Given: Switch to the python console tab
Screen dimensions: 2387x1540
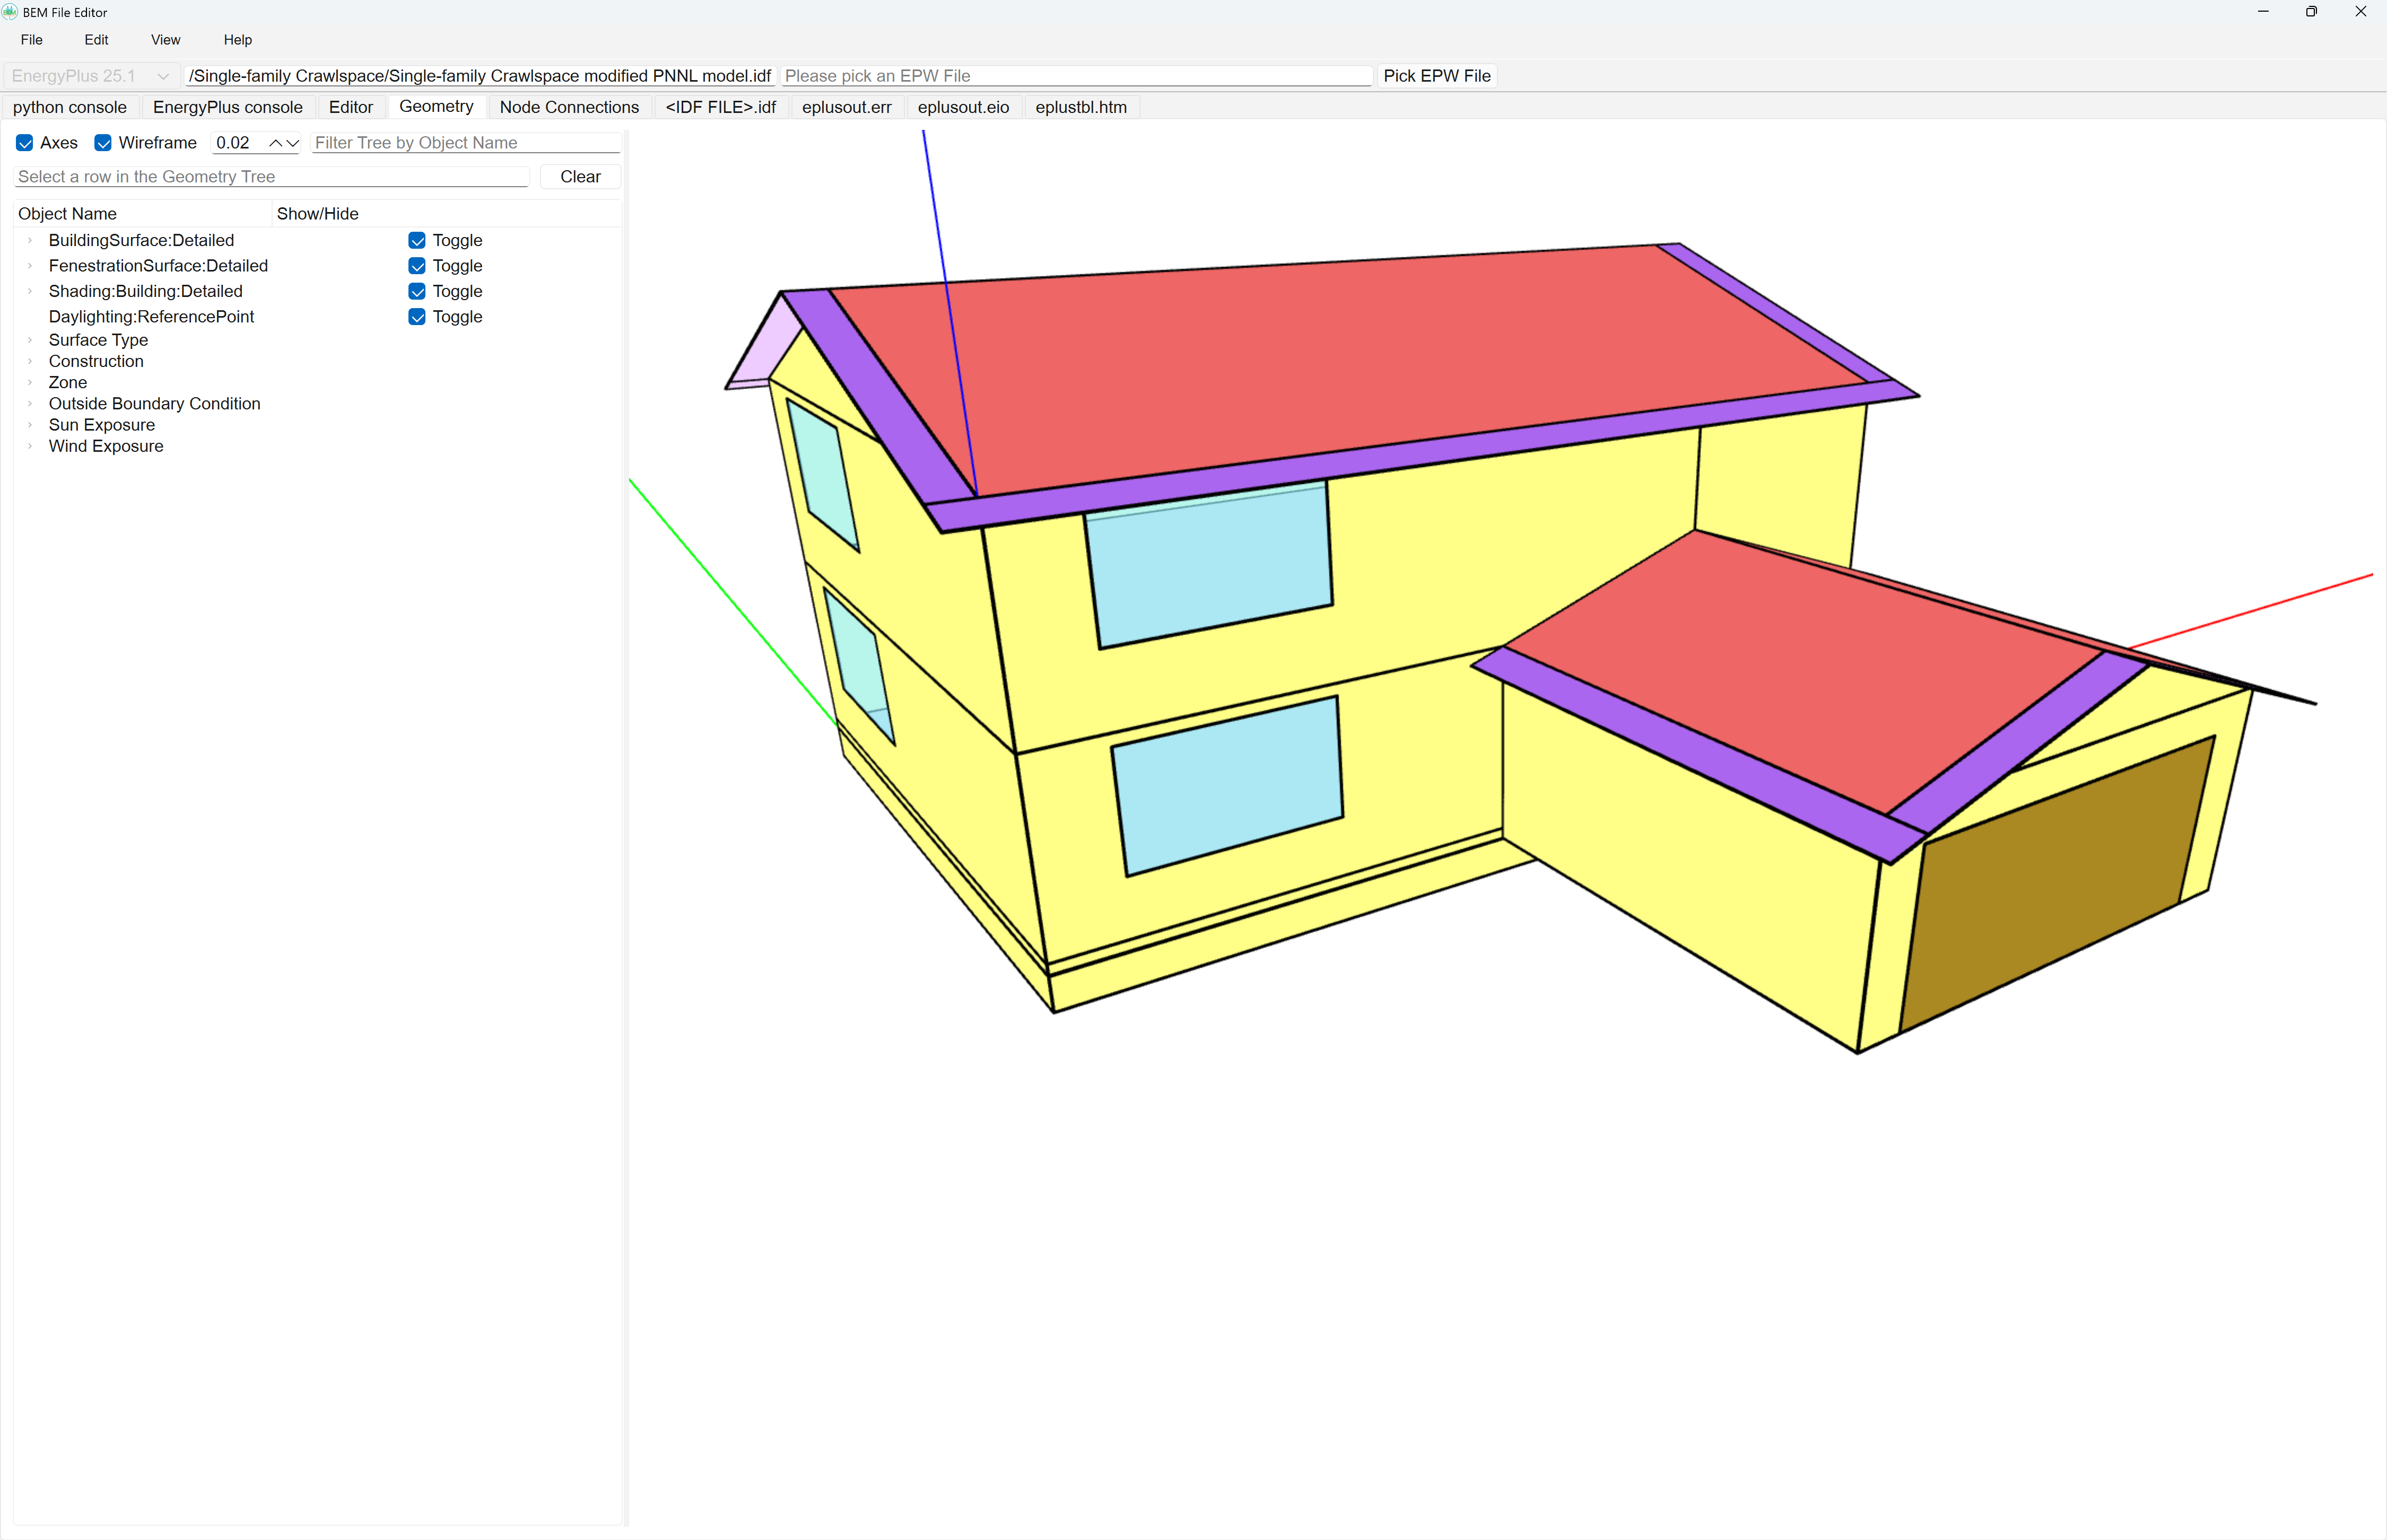Looking at the screenshot, I should pos(70,107).
